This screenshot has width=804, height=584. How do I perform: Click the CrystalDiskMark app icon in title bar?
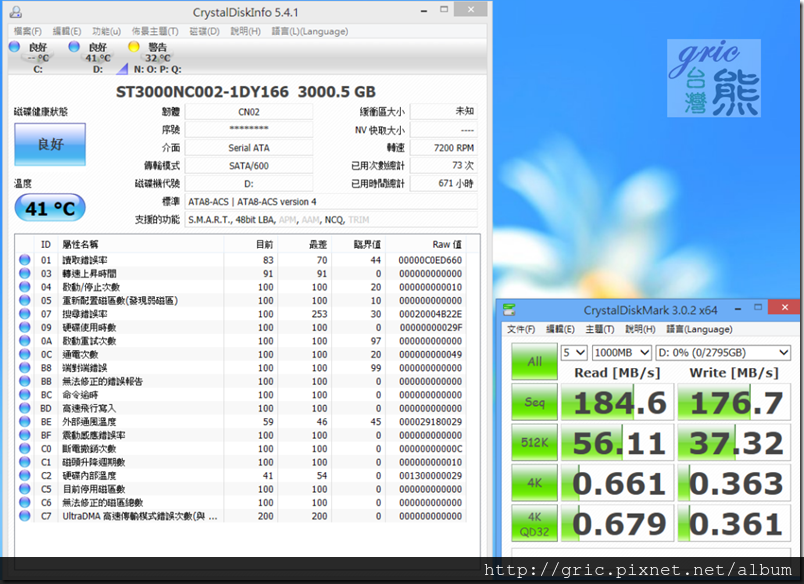pyautogui.click(x=509, y=310)
